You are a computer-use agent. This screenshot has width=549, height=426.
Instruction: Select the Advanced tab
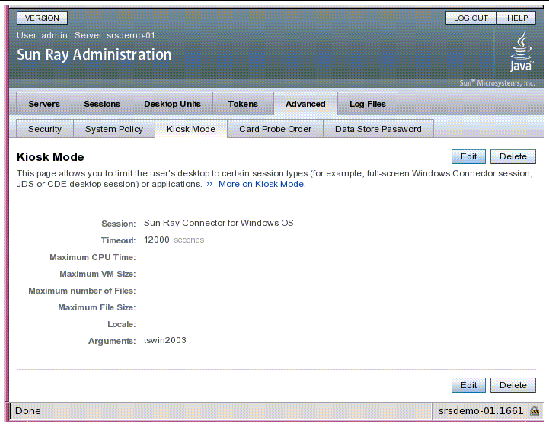[305, 104]
